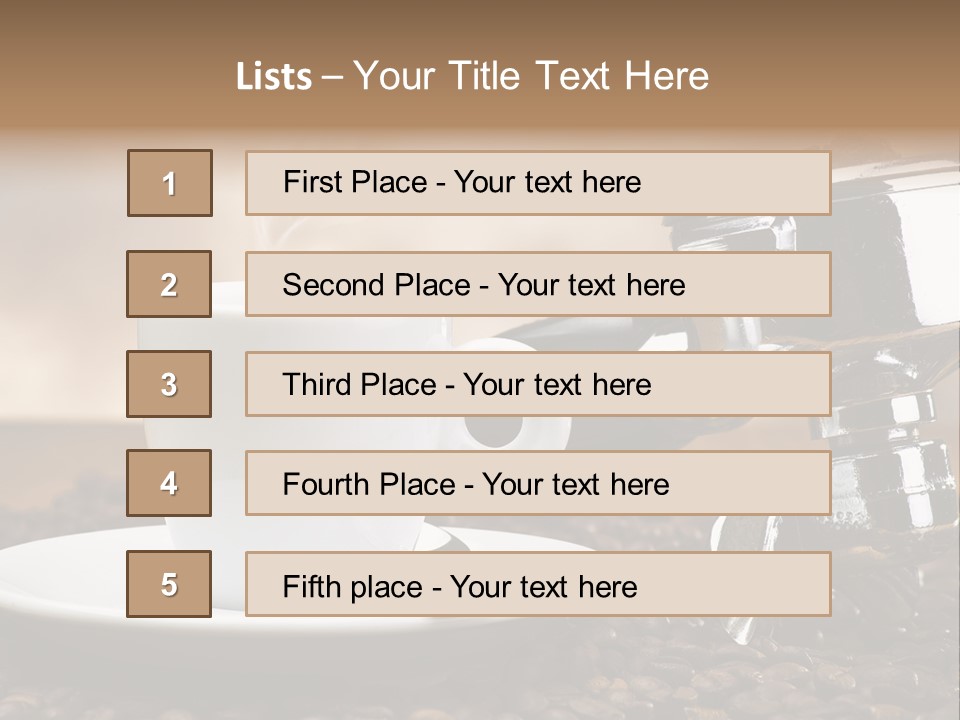960x720 pixels.
Task: Click the number 5 box
Action: coord(169,584)
